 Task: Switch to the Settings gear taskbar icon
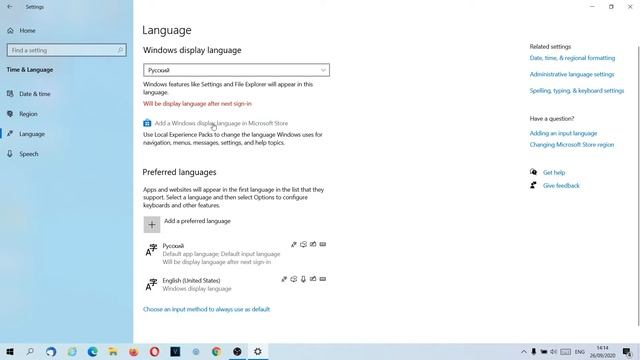258,352
